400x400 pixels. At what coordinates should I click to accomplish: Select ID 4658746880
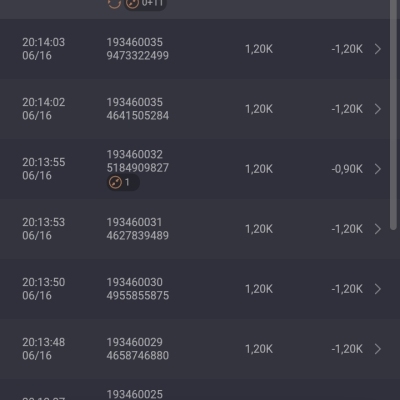pyautogui.click(x=138, y=356)
